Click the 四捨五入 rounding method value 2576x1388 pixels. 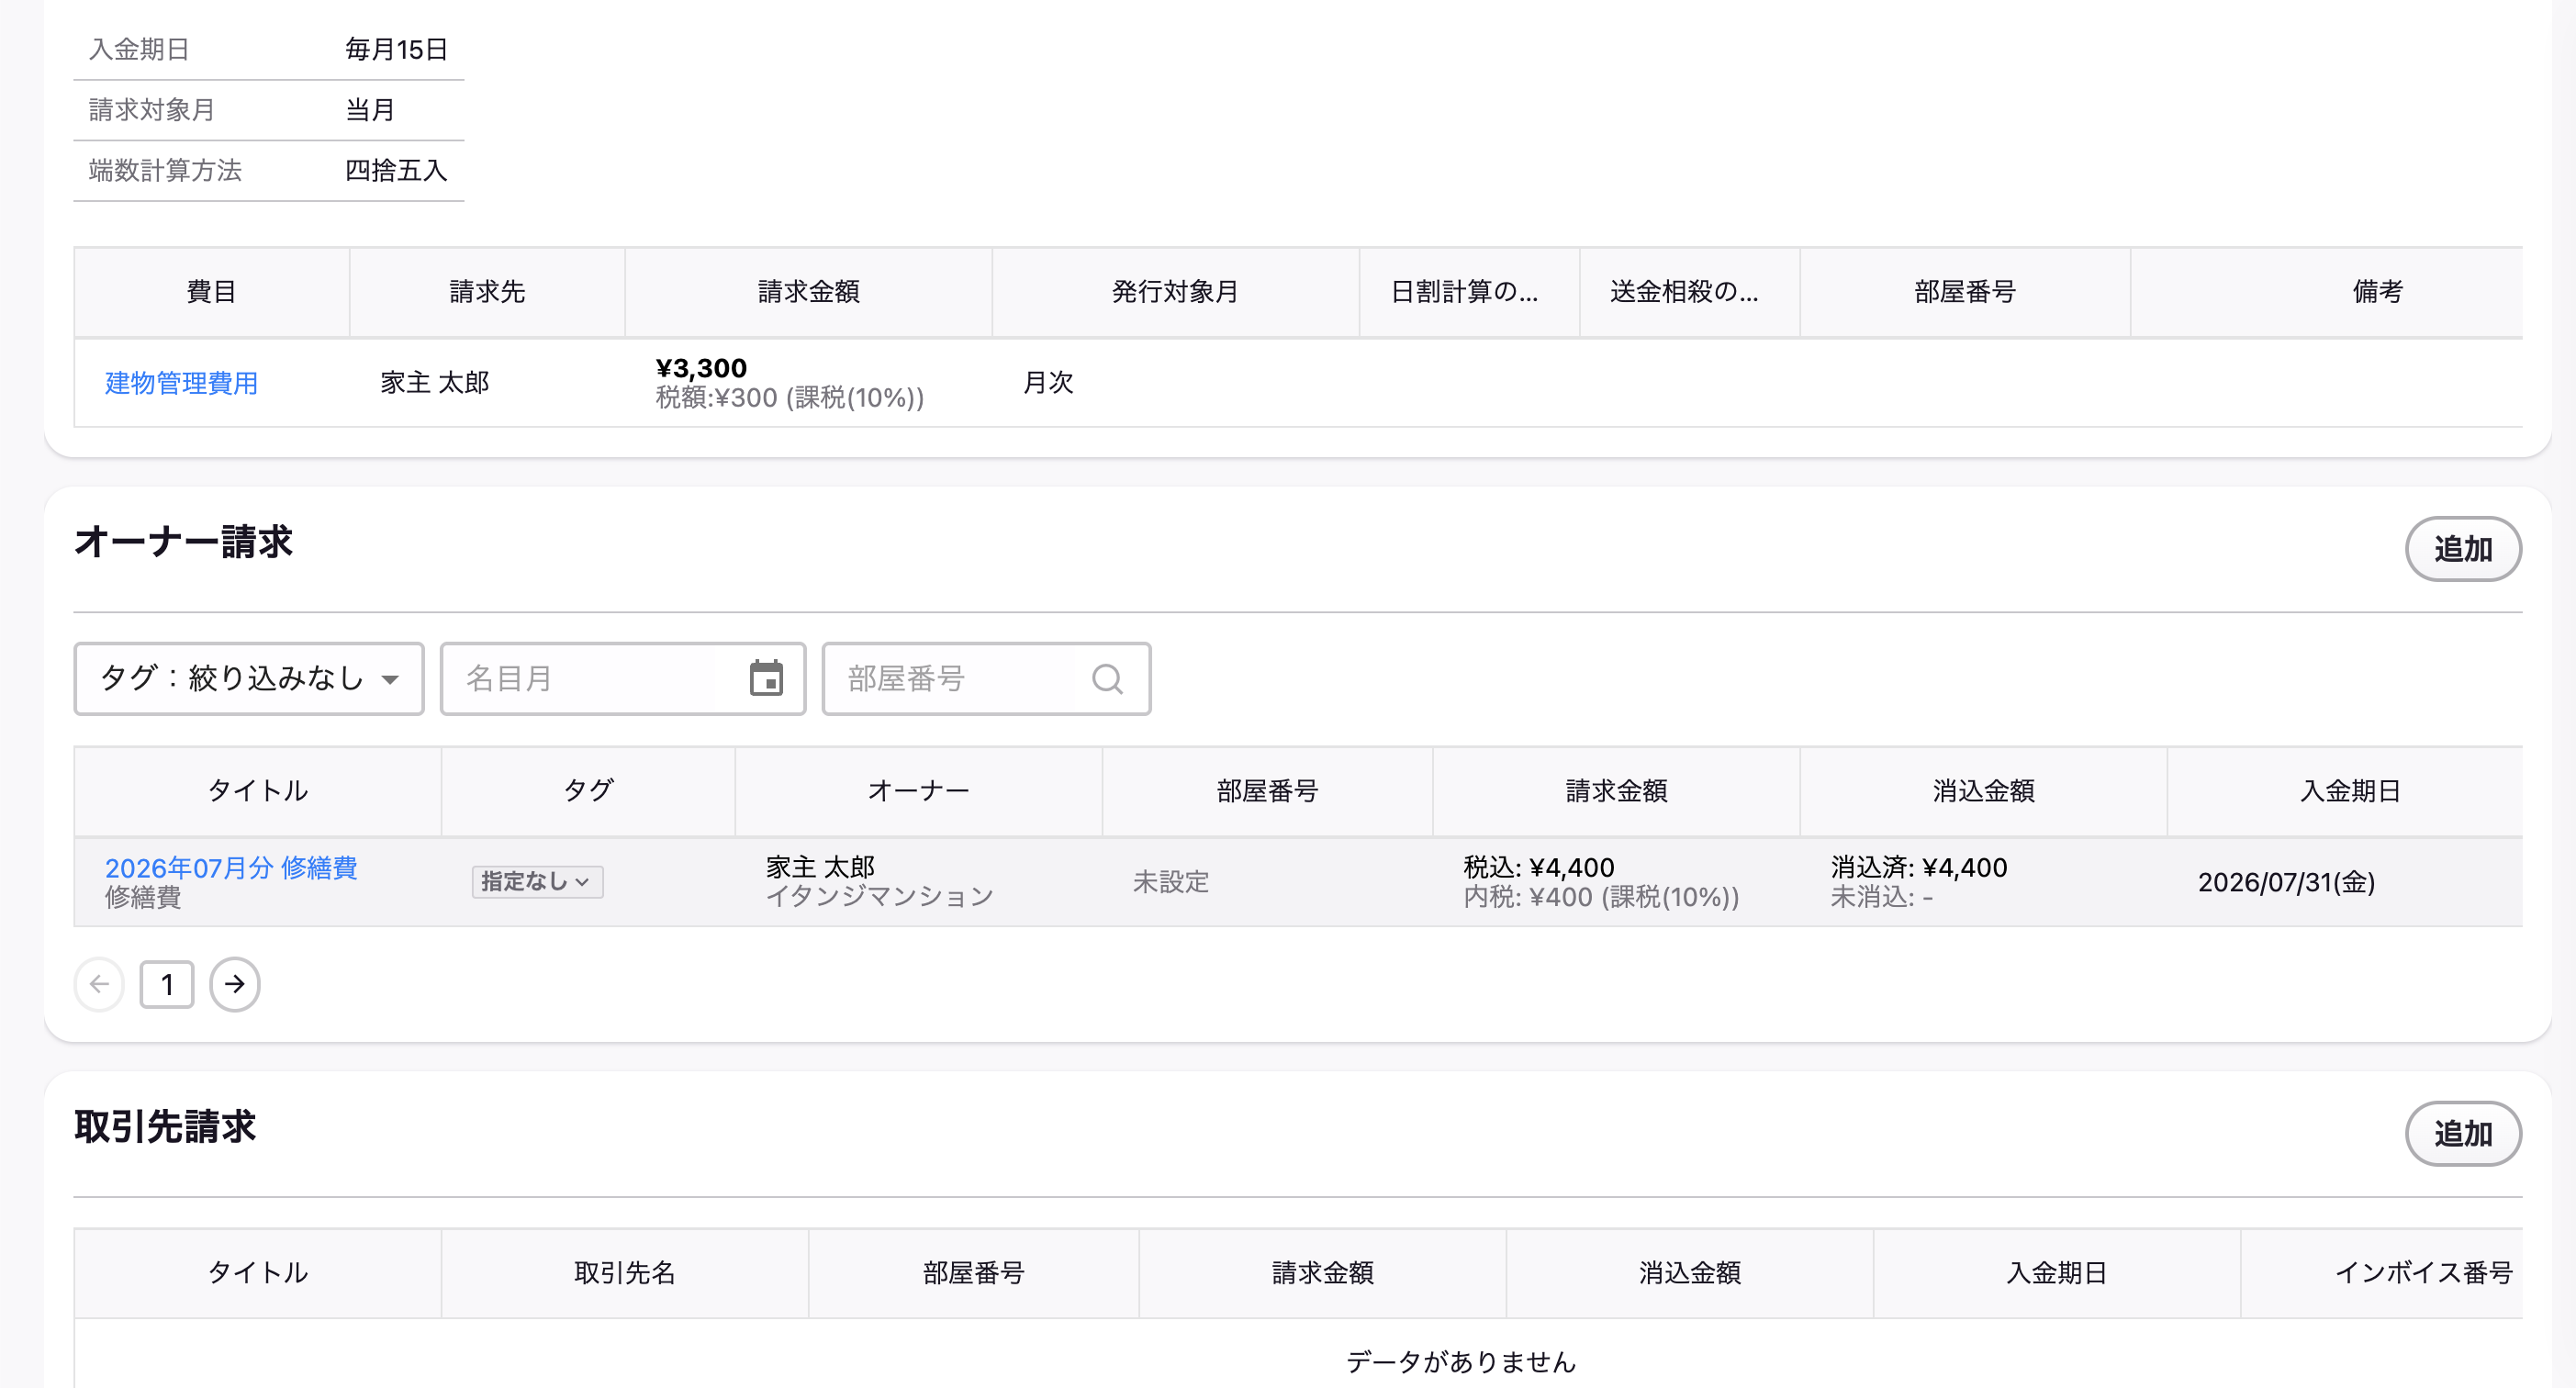(396, 171)
